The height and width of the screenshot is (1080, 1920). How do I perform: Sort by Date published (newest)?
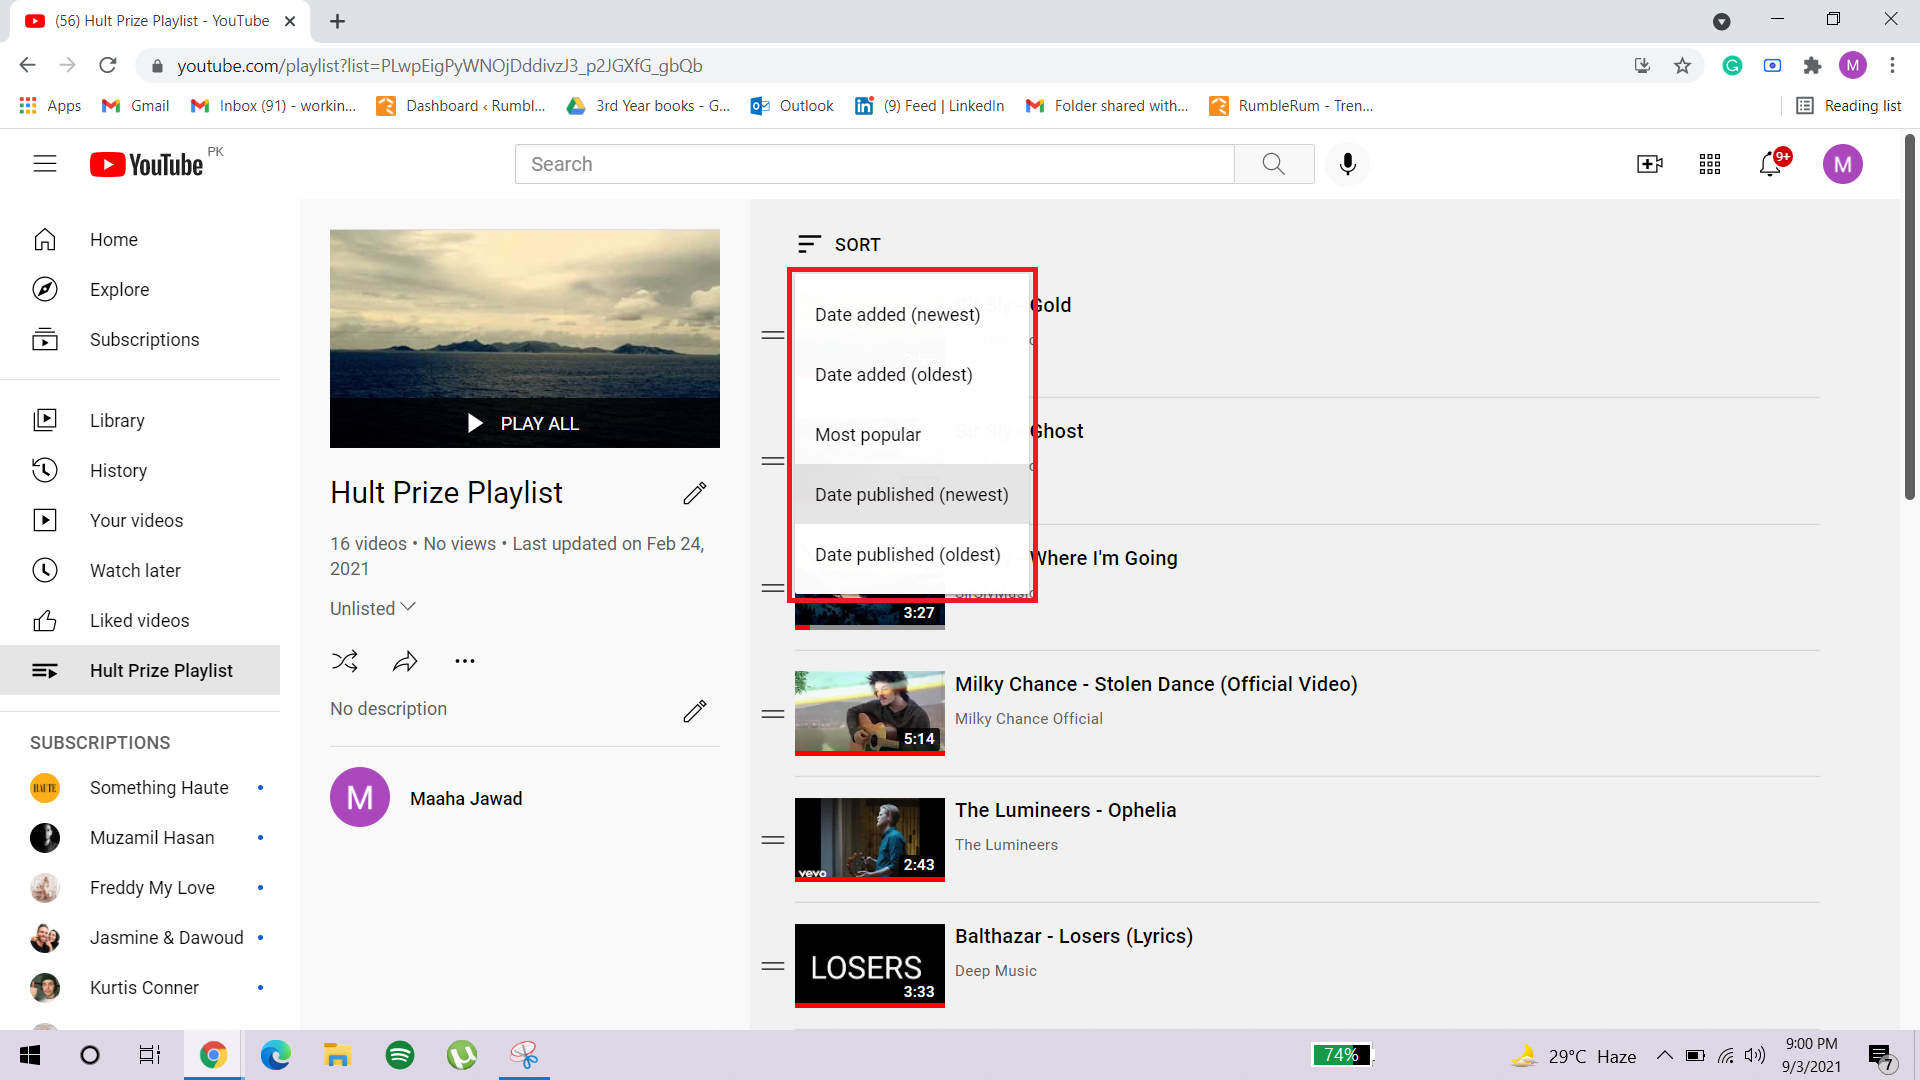point(912,494)
